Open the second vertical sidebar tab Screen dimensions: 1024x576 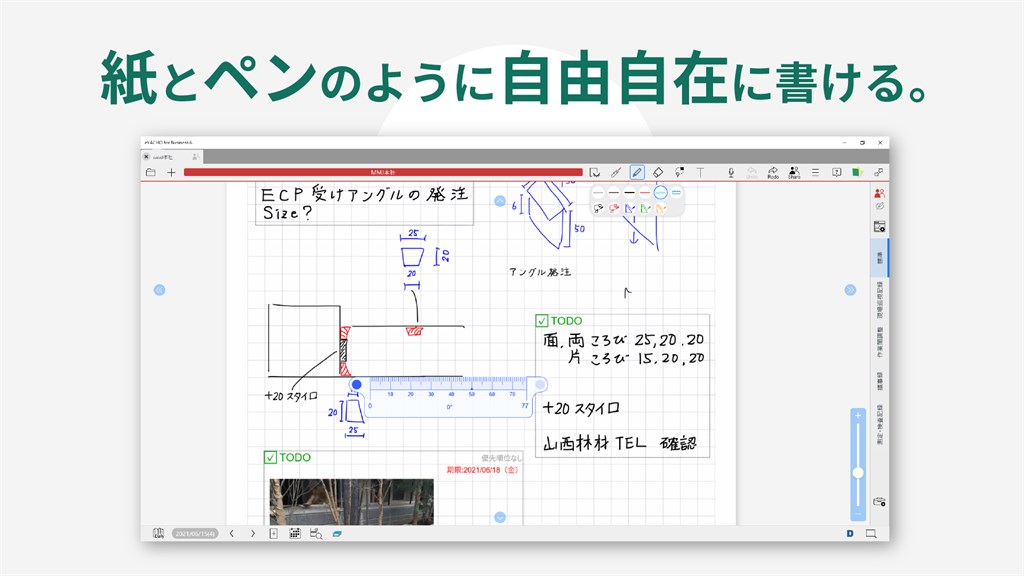880,300
